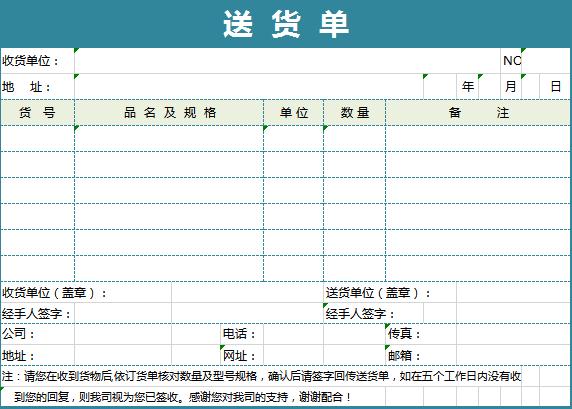
Task: Click the note line starting with 注：请您在收到货物后
Action: [261, 376]
